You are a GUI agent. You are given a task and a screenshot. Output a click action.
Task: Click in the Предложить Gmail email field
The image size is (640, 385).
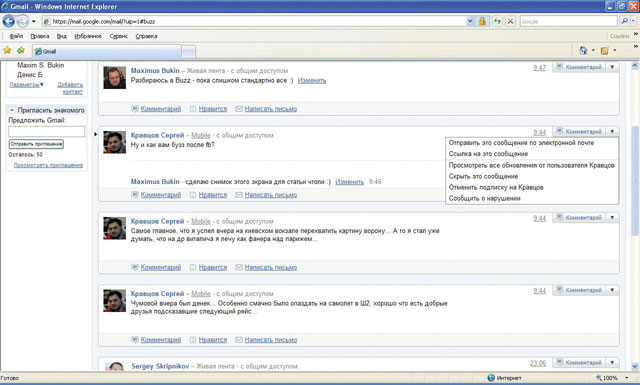tap(47, 131)
